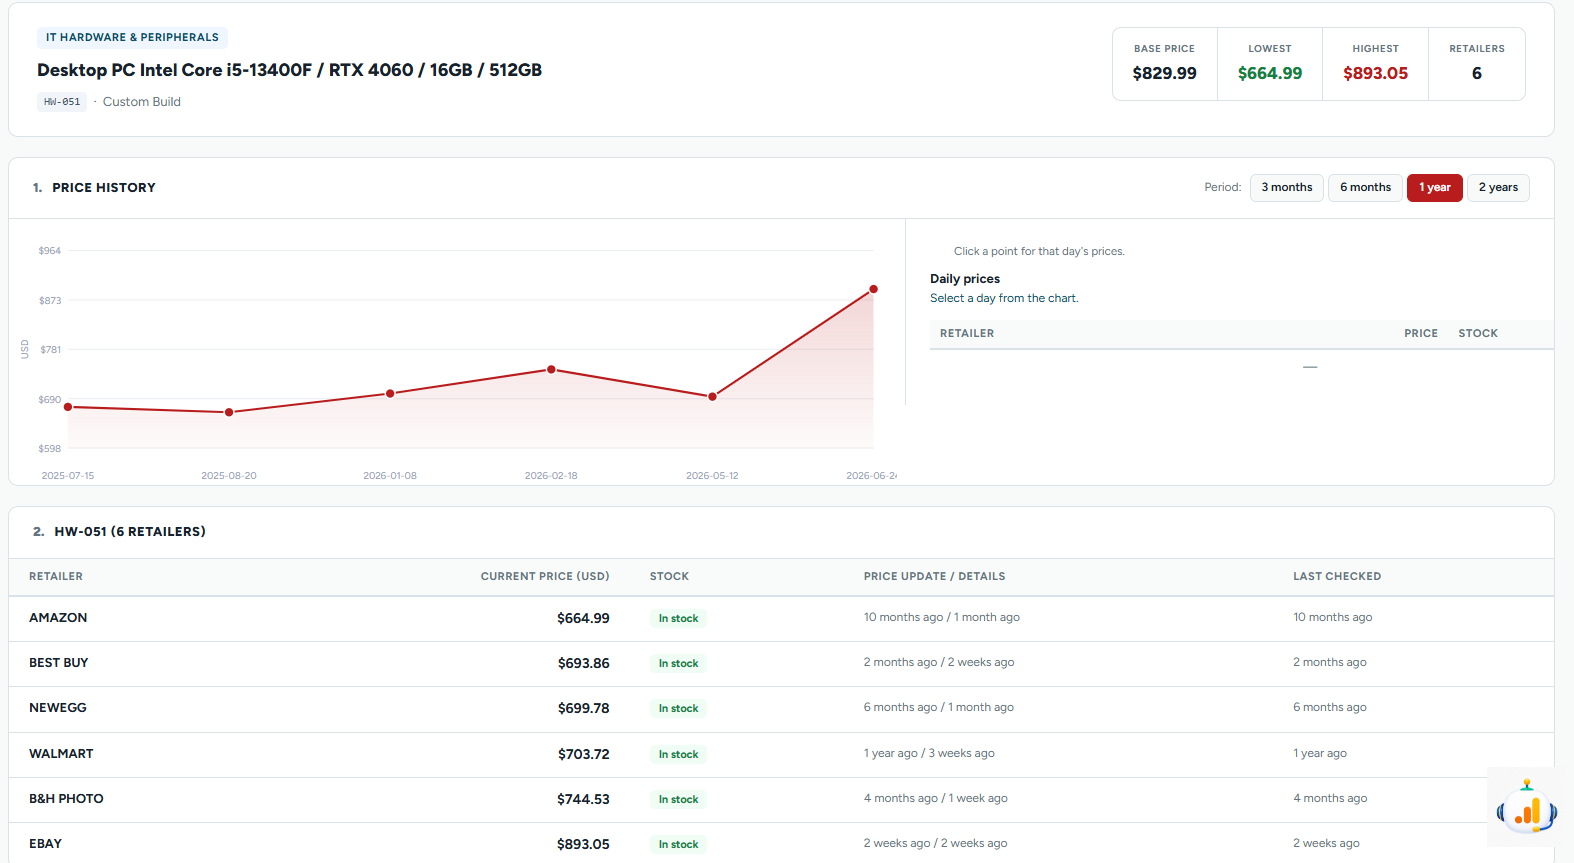This screenshot has width=1574, height=863.
Task: Open the Walmart retailer row
Action: pos(781,755)
